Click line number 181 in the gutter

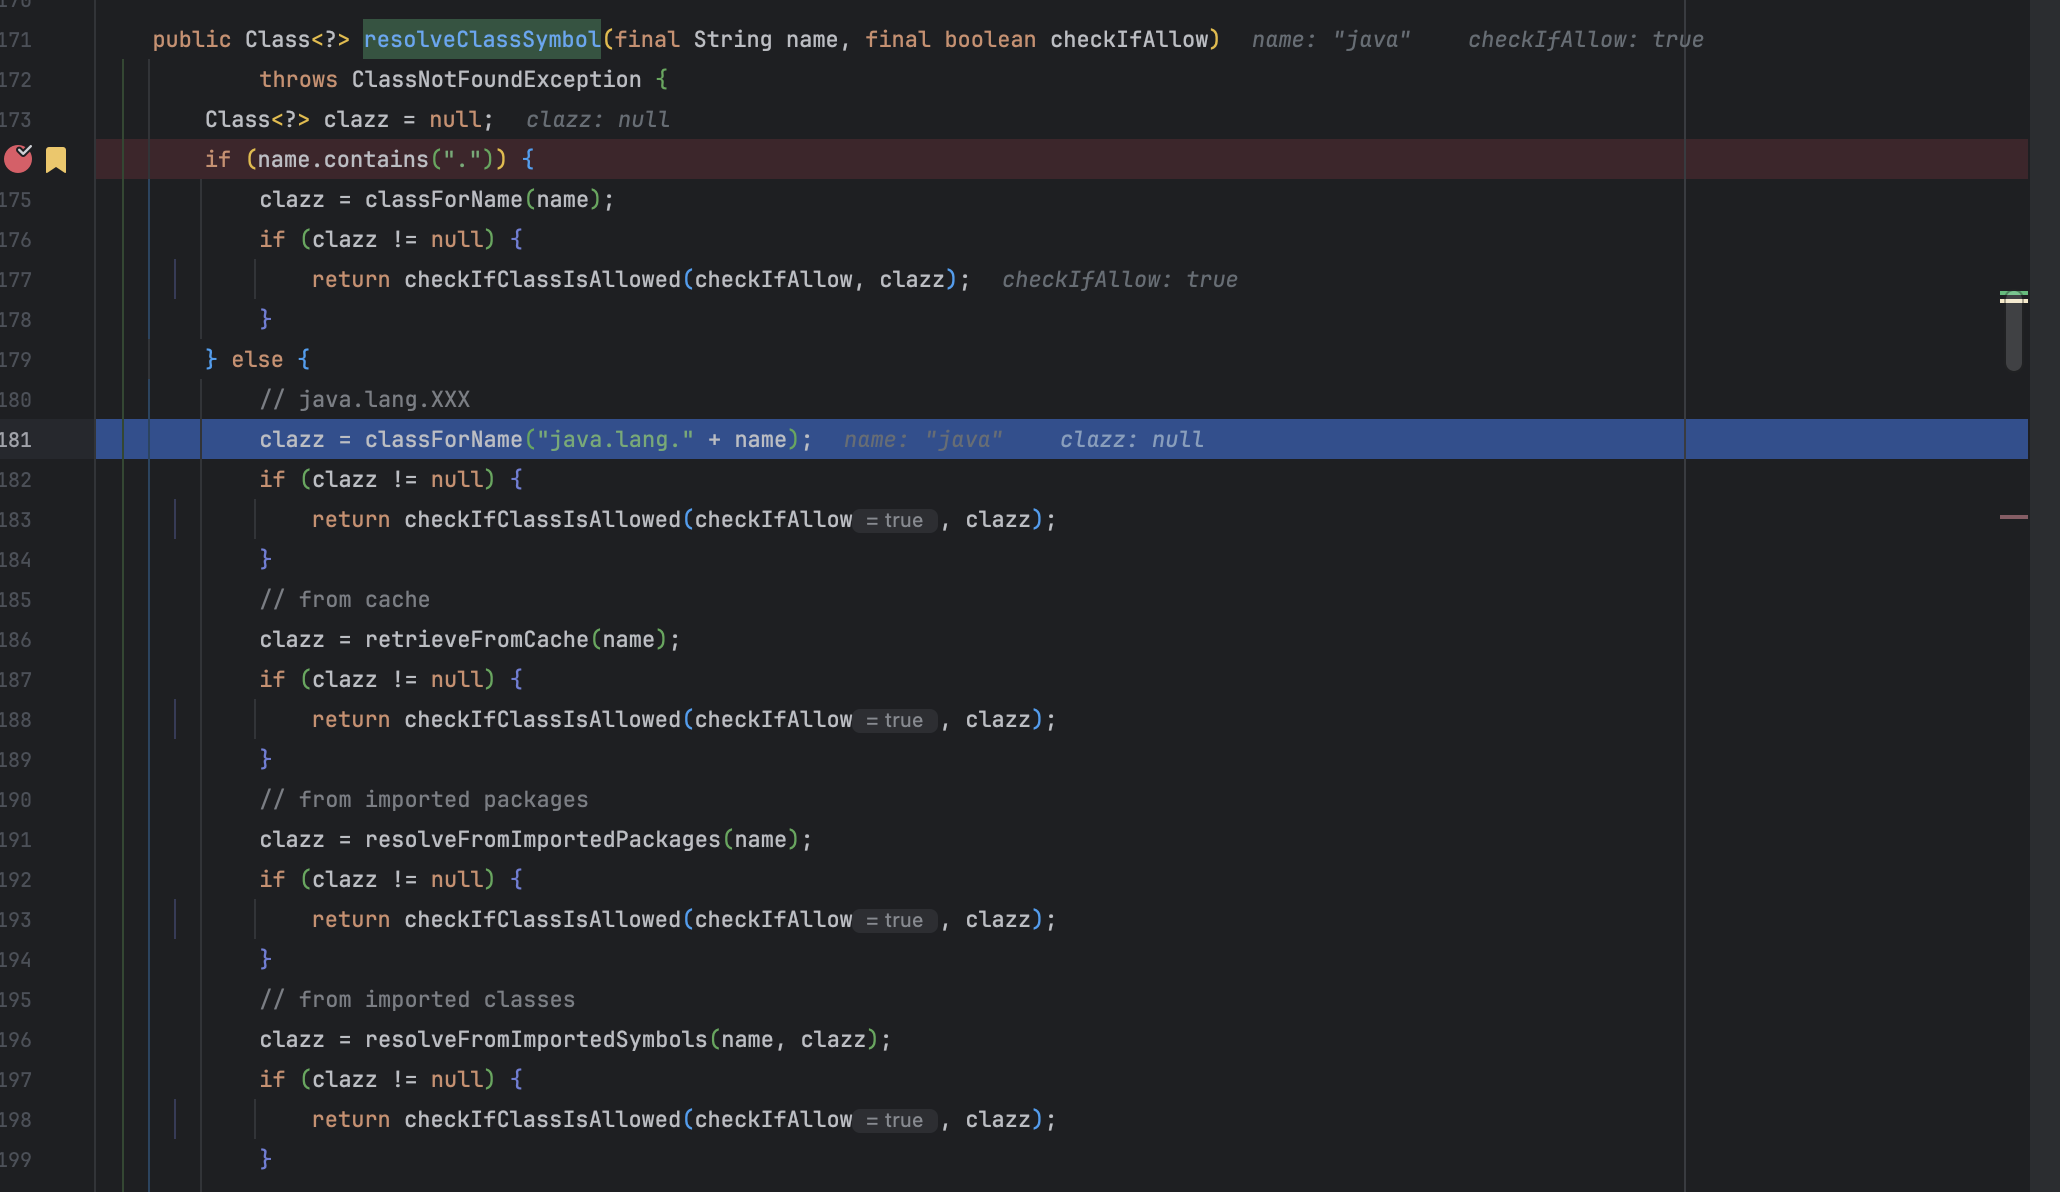[16, 439]
